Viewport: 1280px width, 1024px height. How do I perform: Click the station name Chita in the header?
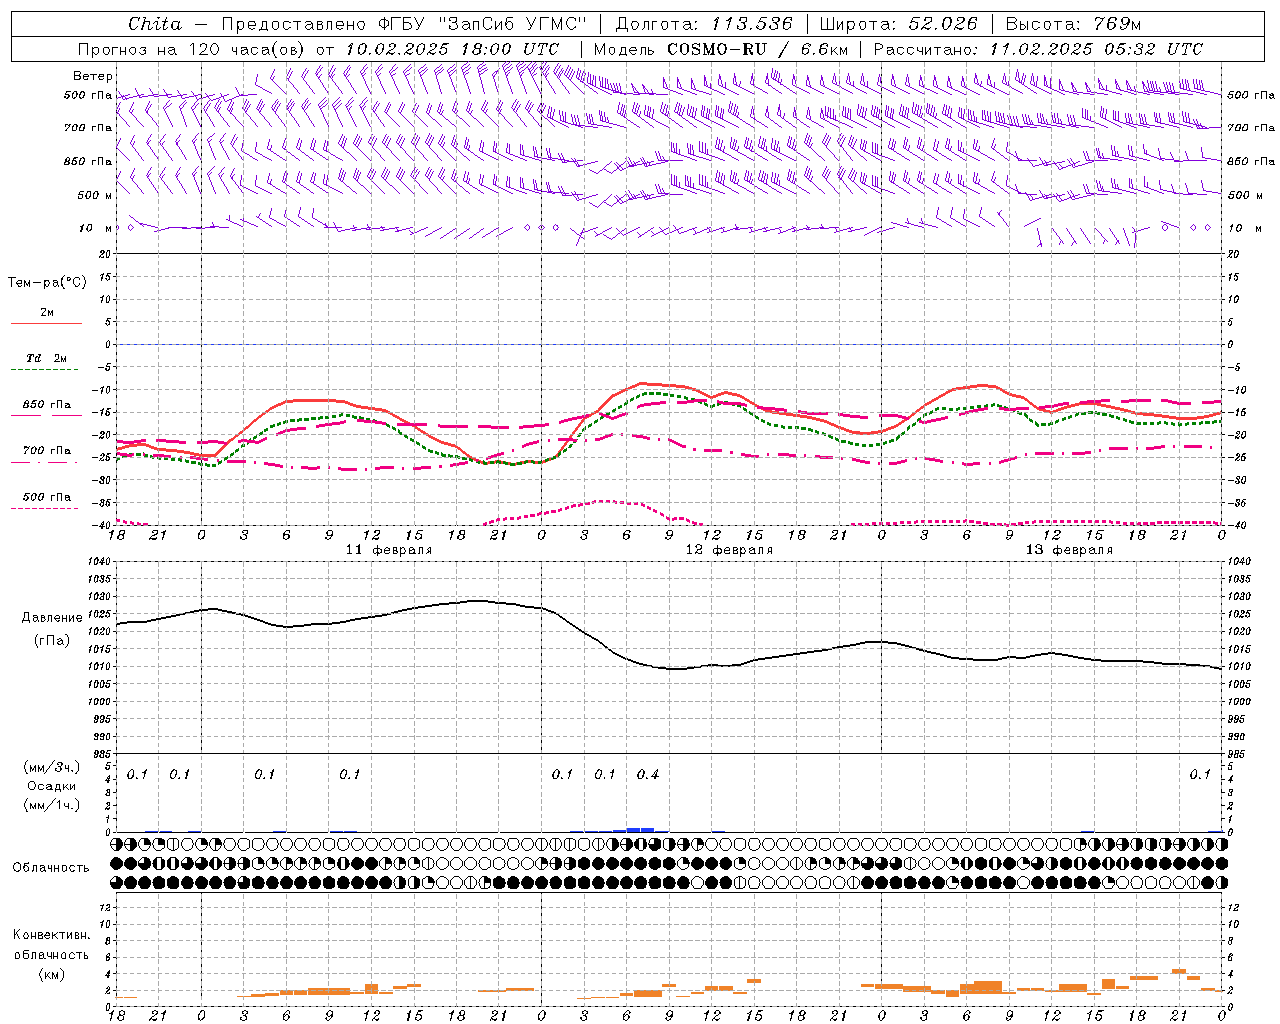155,24
